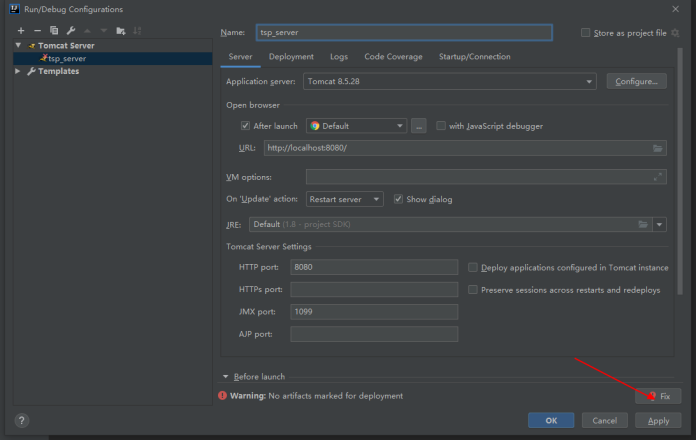The height and width of the screenshot is (440, 697).
Task: Expand VM options field editor
Action: point(657,177)
